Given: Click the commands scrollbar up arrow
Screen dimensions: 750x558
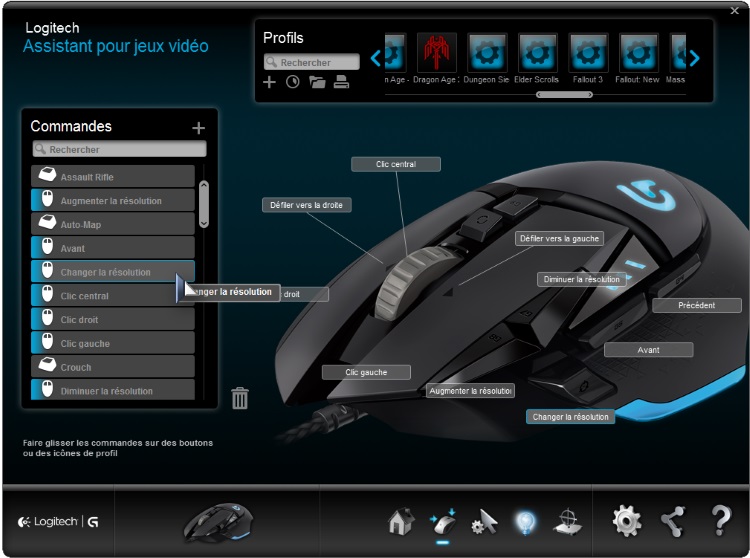Looking at the screenshot, I should (204, 186).
